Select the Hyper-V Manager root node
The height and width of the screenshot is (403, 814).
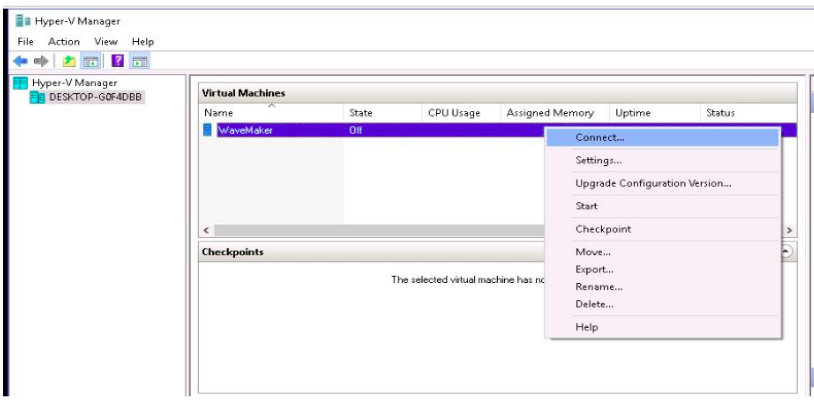[x=75, y=83]
